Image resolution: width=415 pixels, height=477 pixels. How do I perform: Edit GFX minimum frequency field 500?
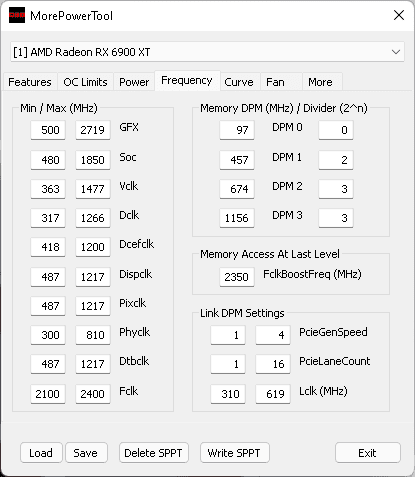tap(48, 130)
